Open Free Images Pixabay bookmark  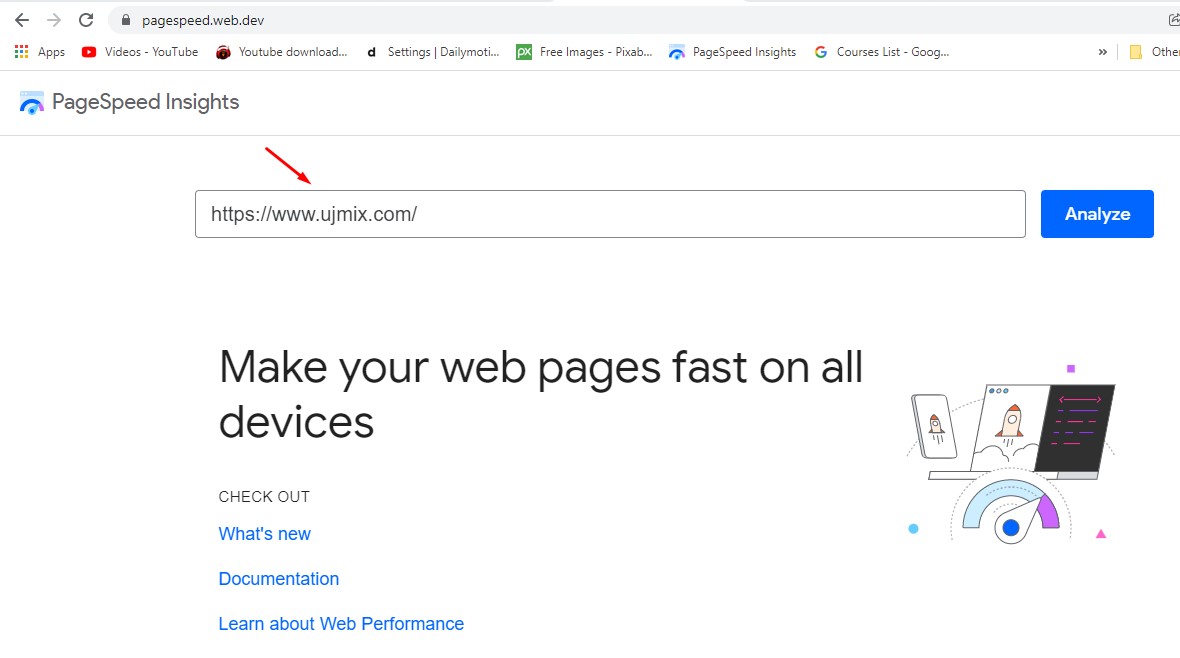coord(584,52)
